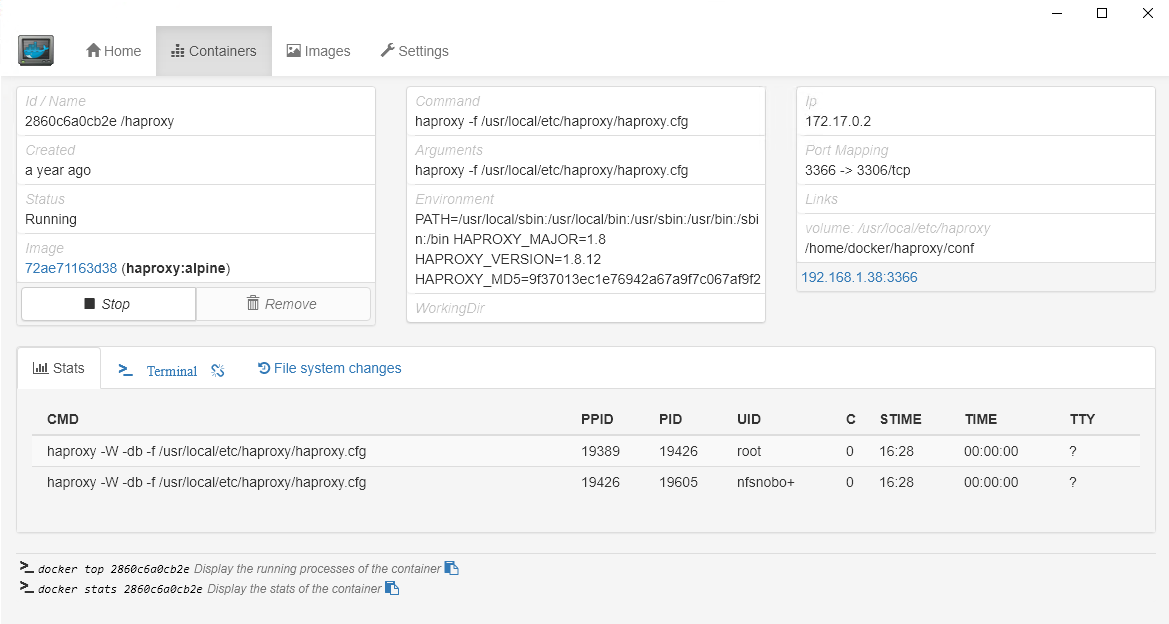
Task: Copy the docker stats command
Action: [392, 588]
